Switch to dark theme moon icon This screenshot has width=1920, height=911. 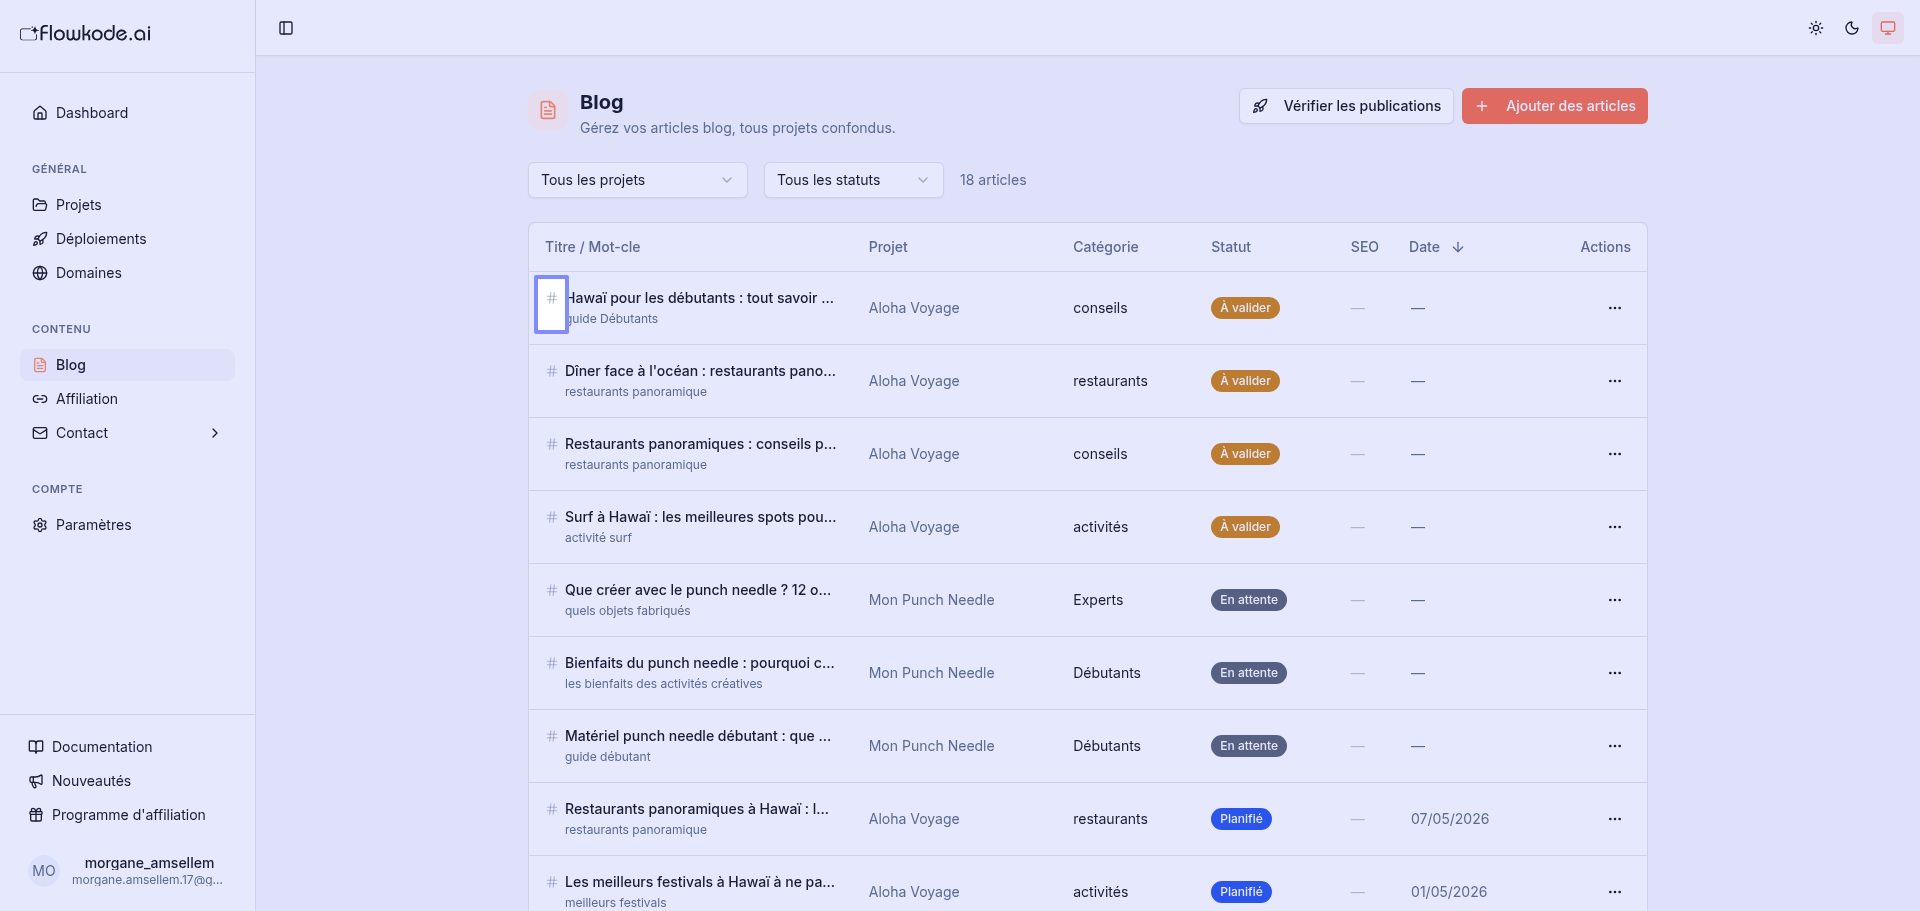pos(1852,28)
